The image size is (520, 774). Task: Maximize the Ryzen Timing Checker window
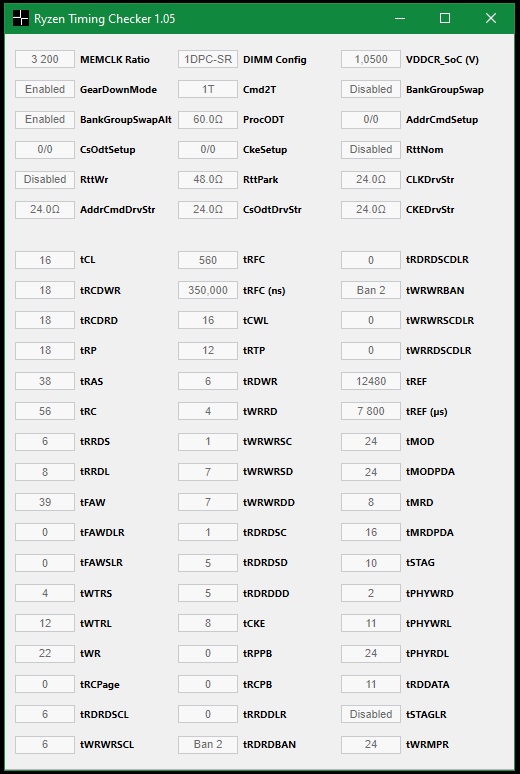coord(445,18)
